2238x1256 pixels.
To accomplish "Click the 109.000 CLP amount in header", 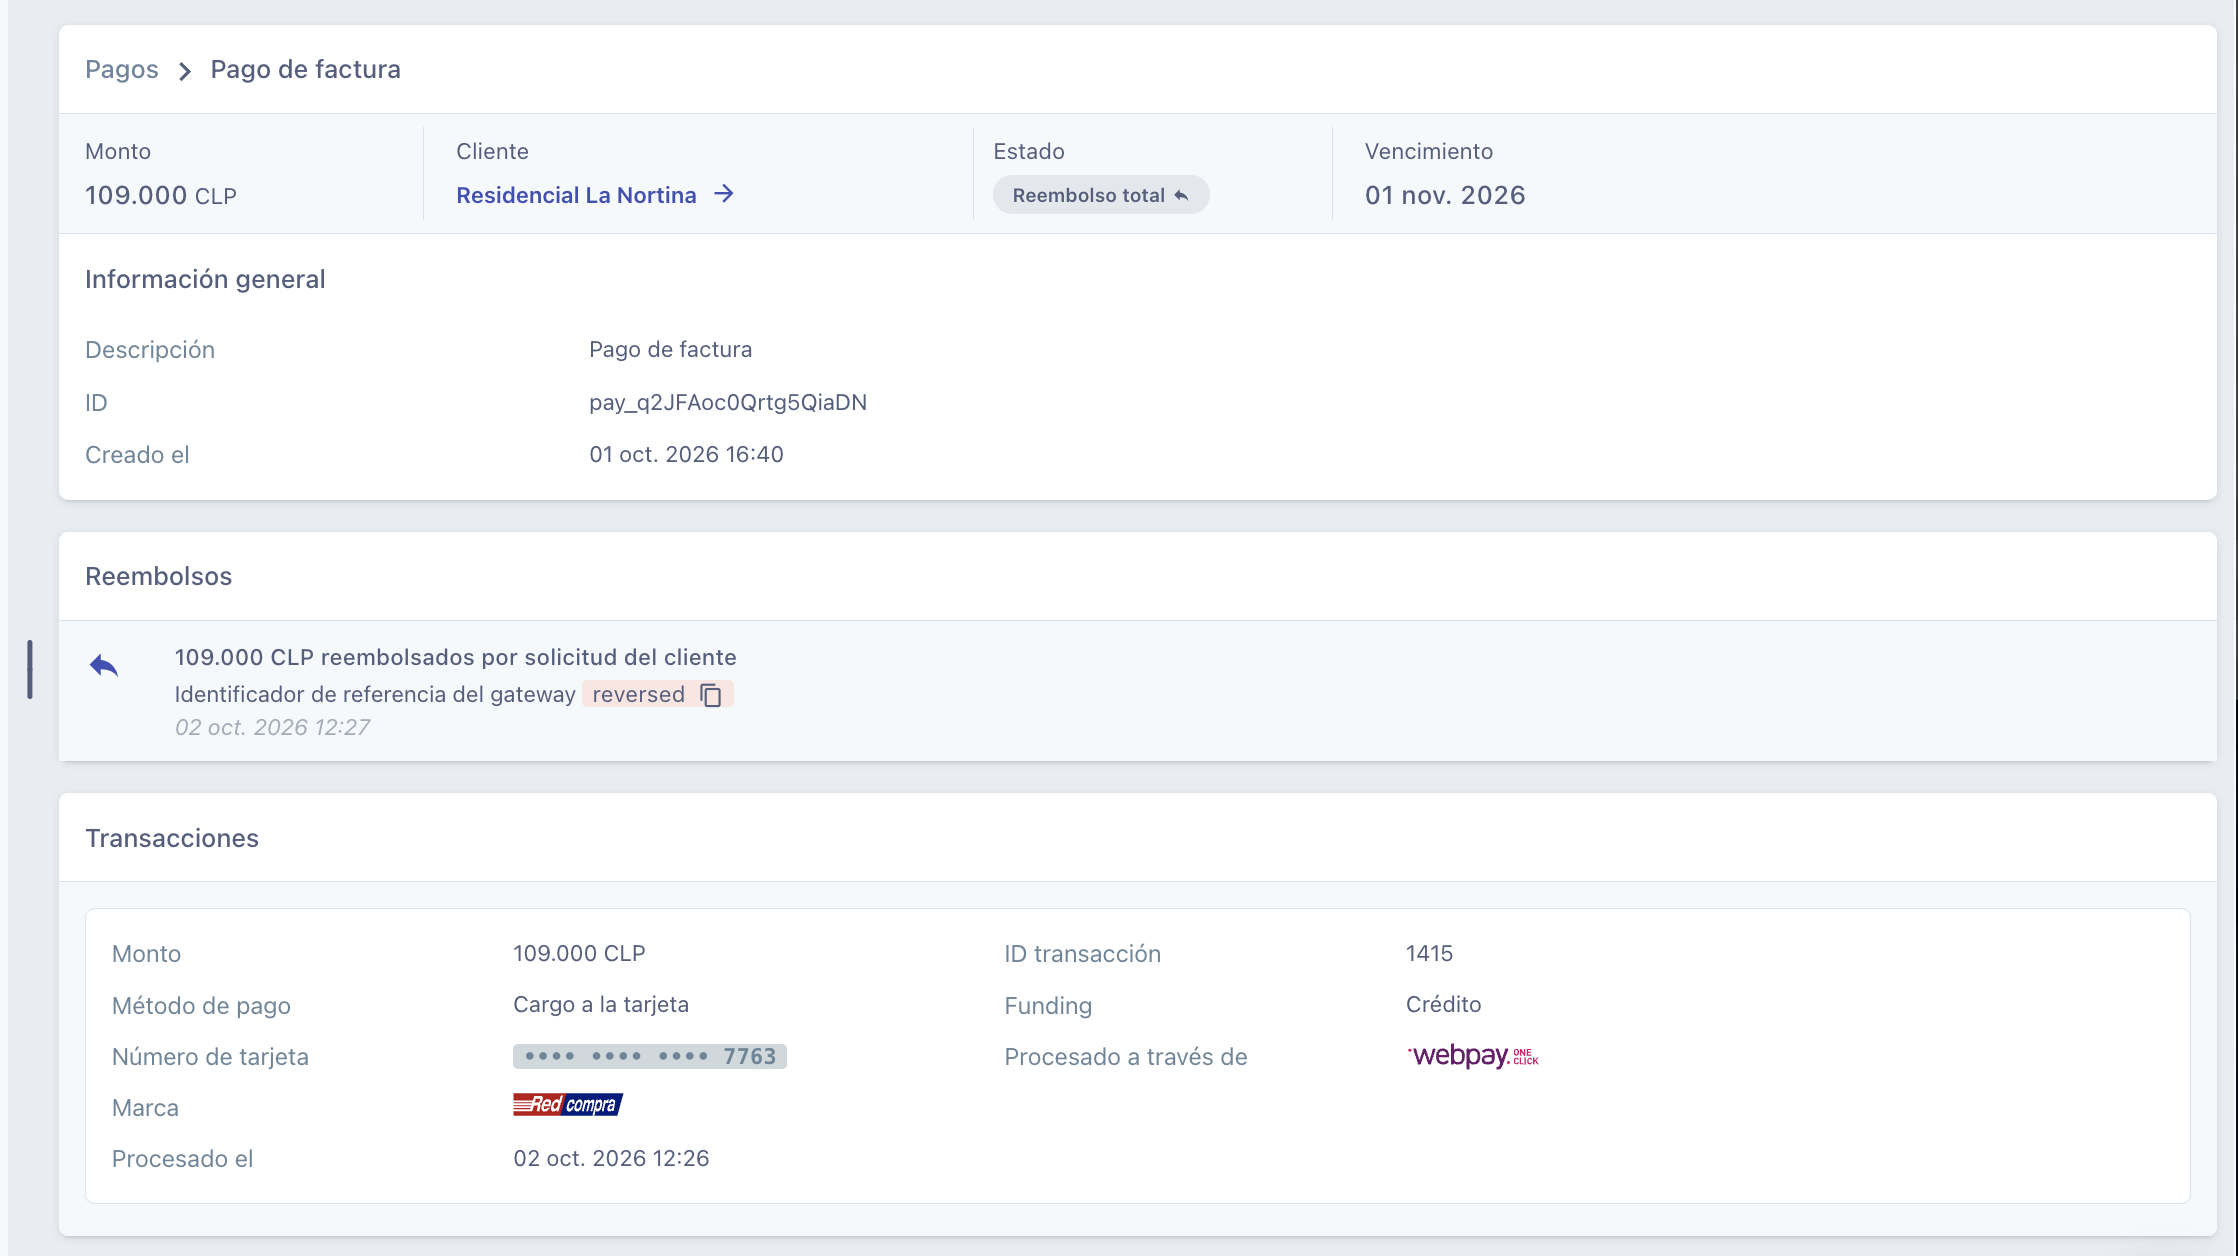I will (x=161, y=195).
